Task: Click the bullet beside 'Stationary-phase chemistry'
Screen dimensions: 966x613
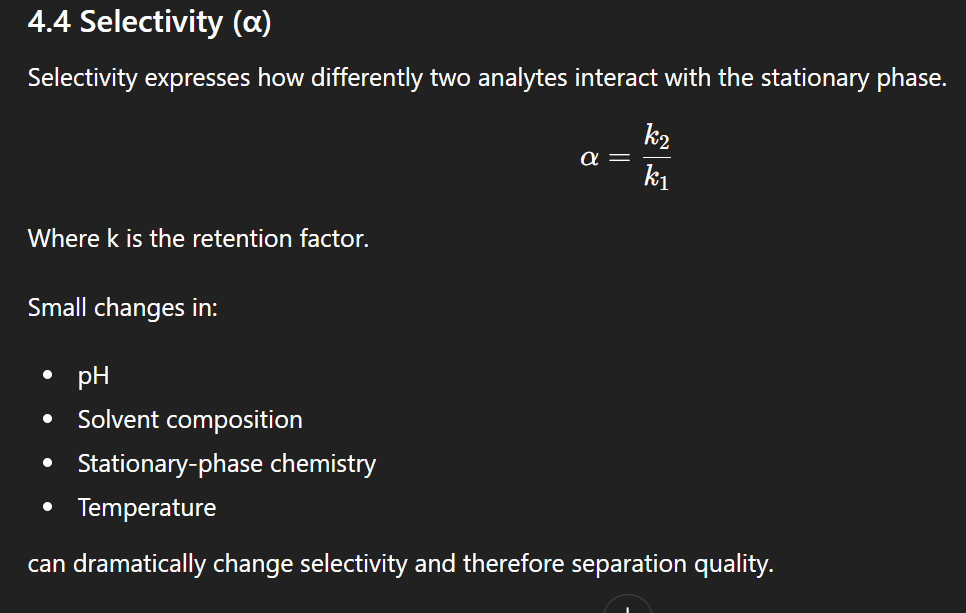Action: point(47,465)
